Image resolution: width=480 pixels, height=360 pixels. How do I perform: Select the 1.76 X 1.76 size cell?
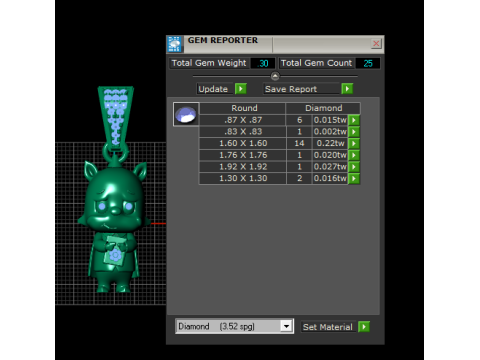click(243, 155)
